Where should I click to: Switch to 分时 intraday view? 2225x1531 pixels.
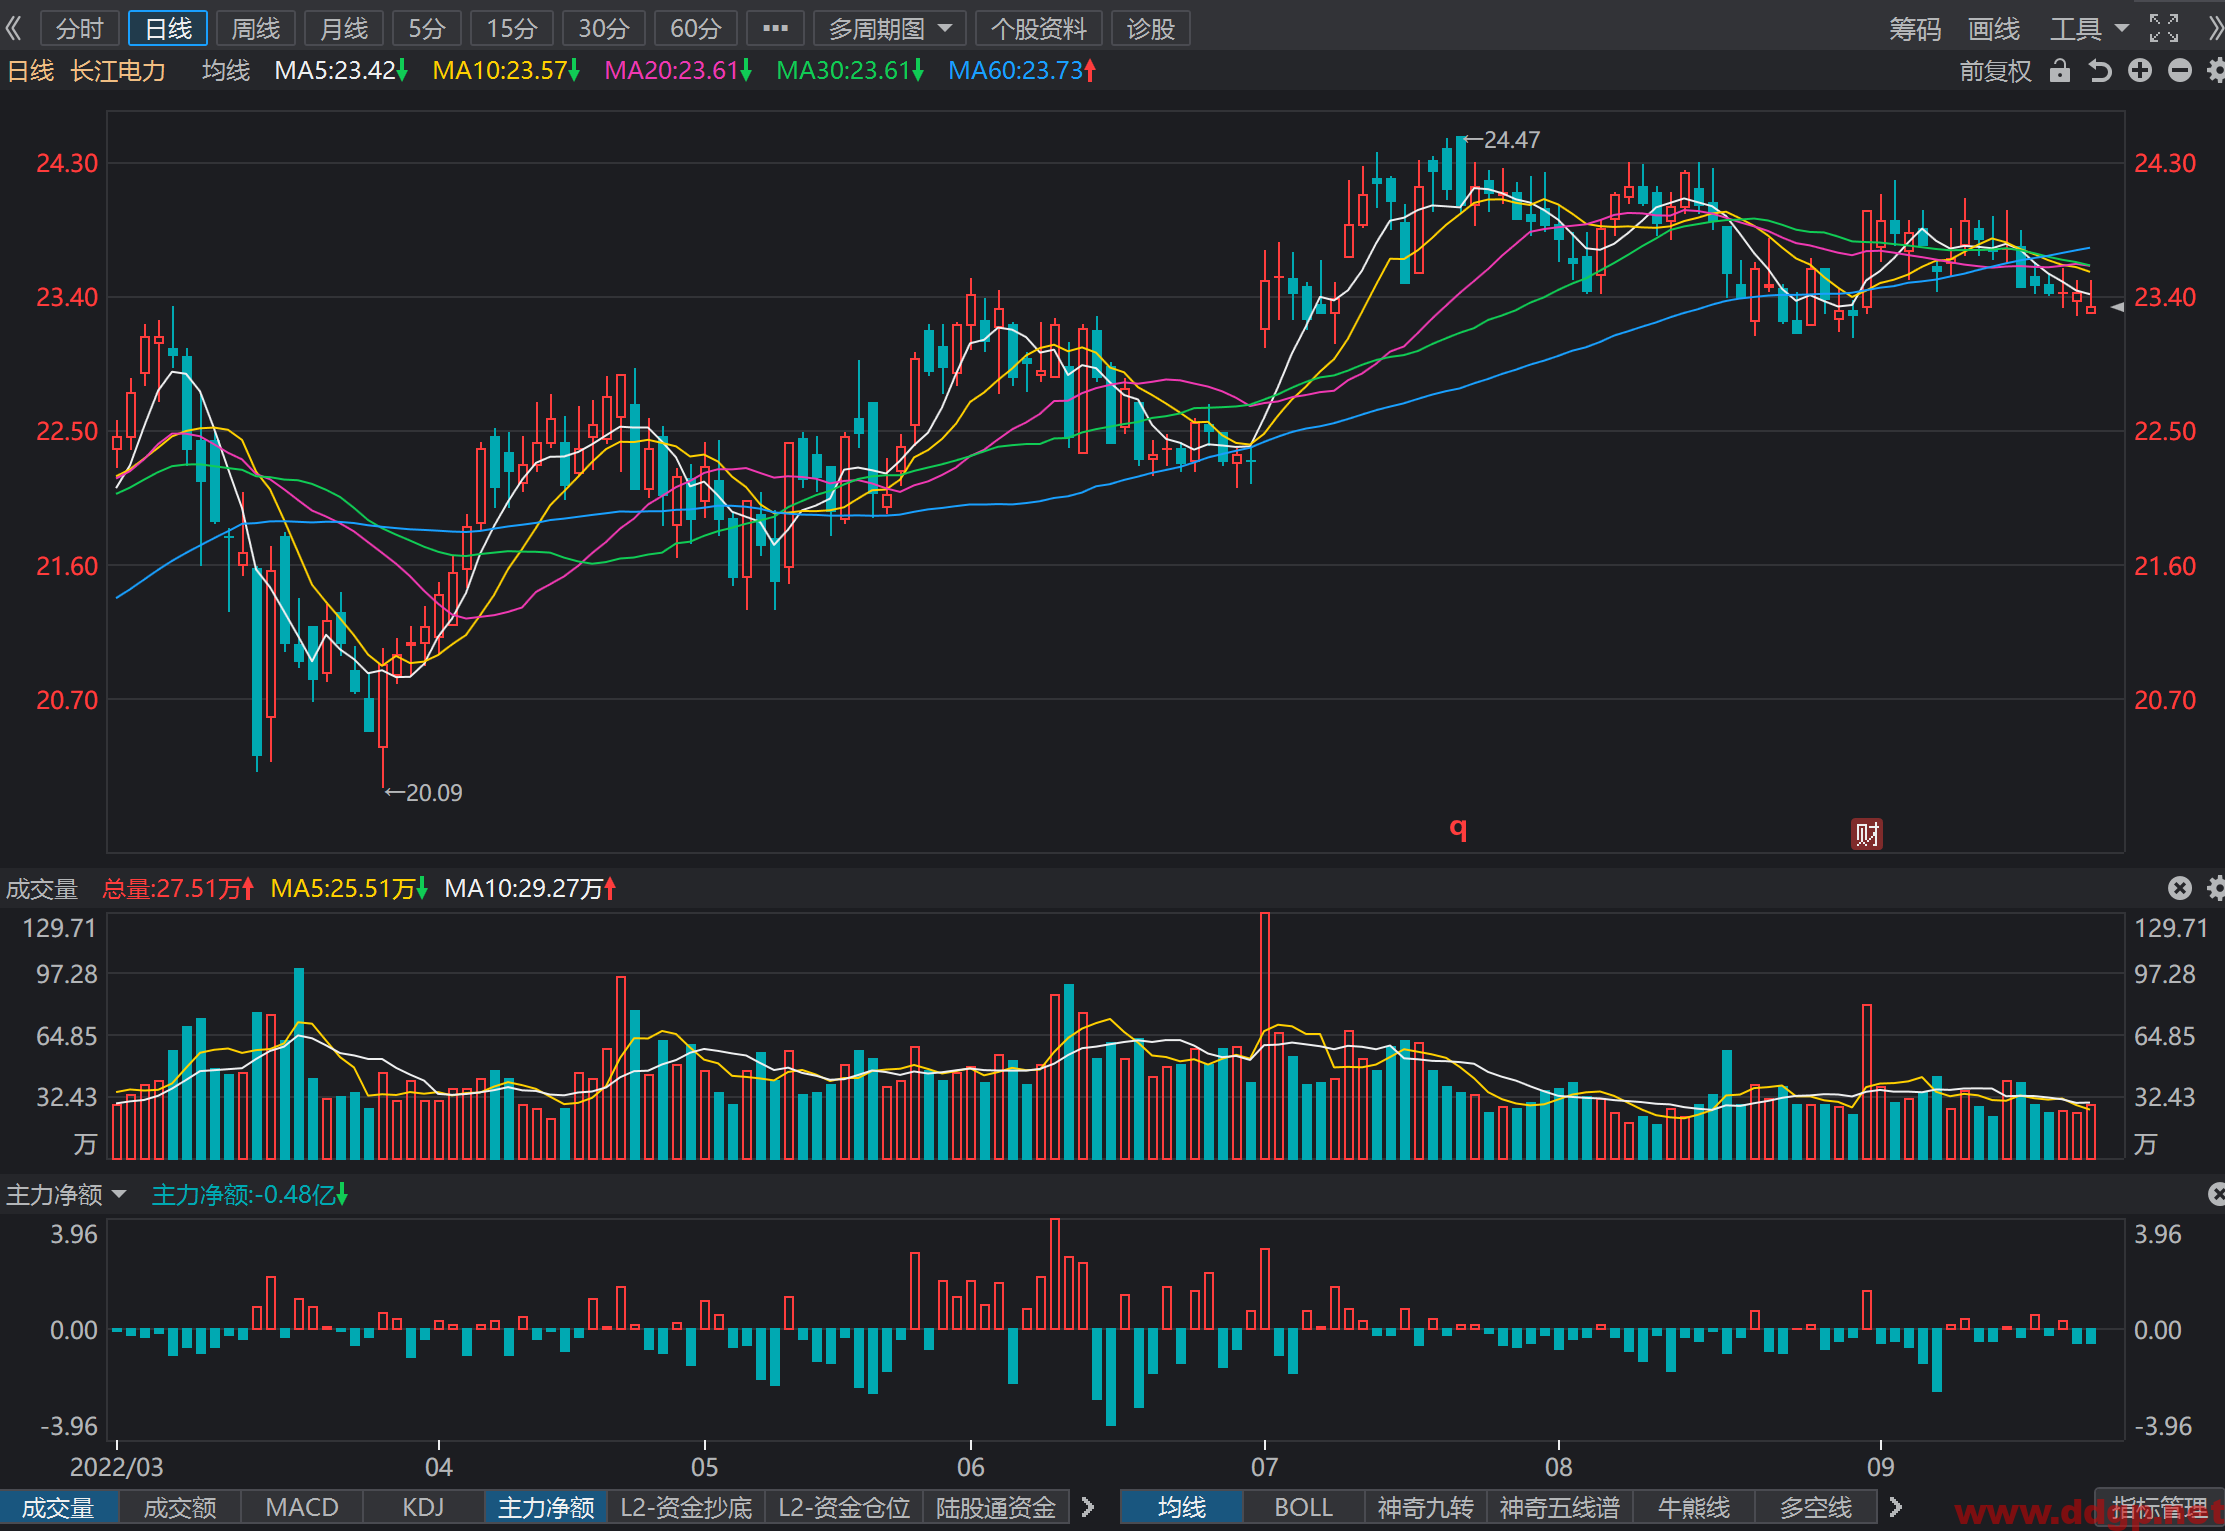(80, 28)
